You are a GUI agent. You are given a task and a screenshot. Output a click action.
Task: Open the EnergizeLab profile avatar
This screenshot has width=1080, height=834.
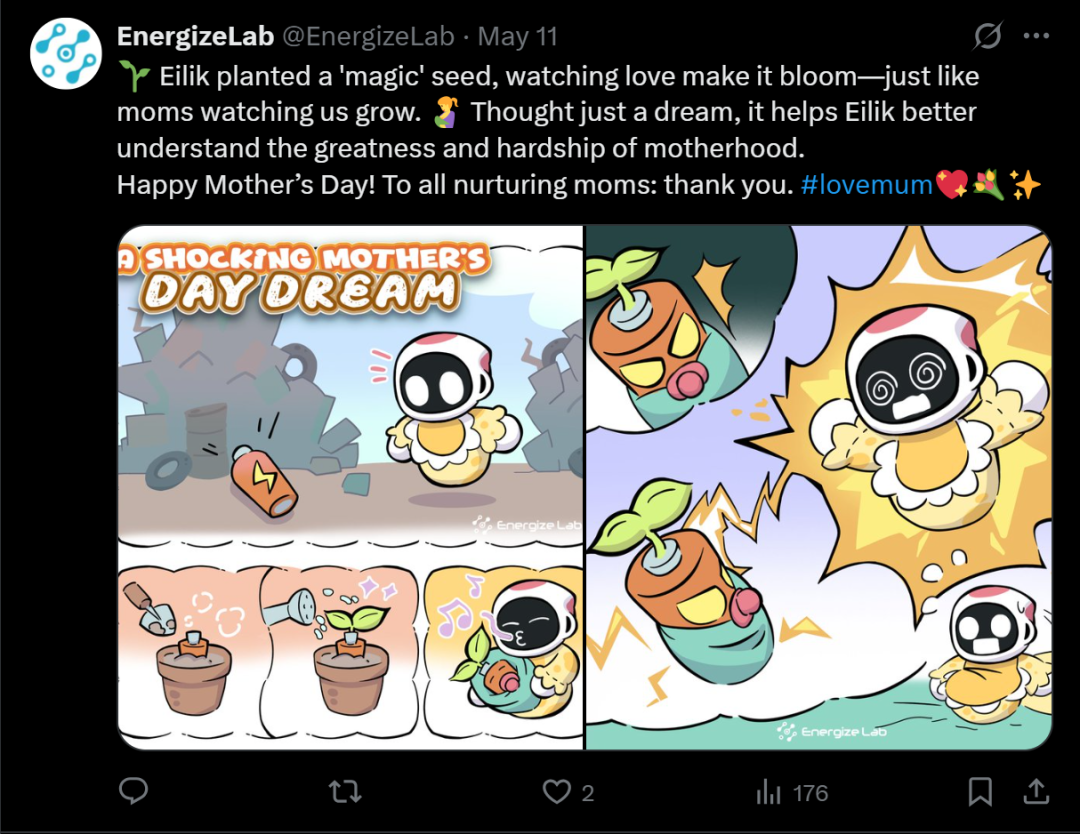65,54
